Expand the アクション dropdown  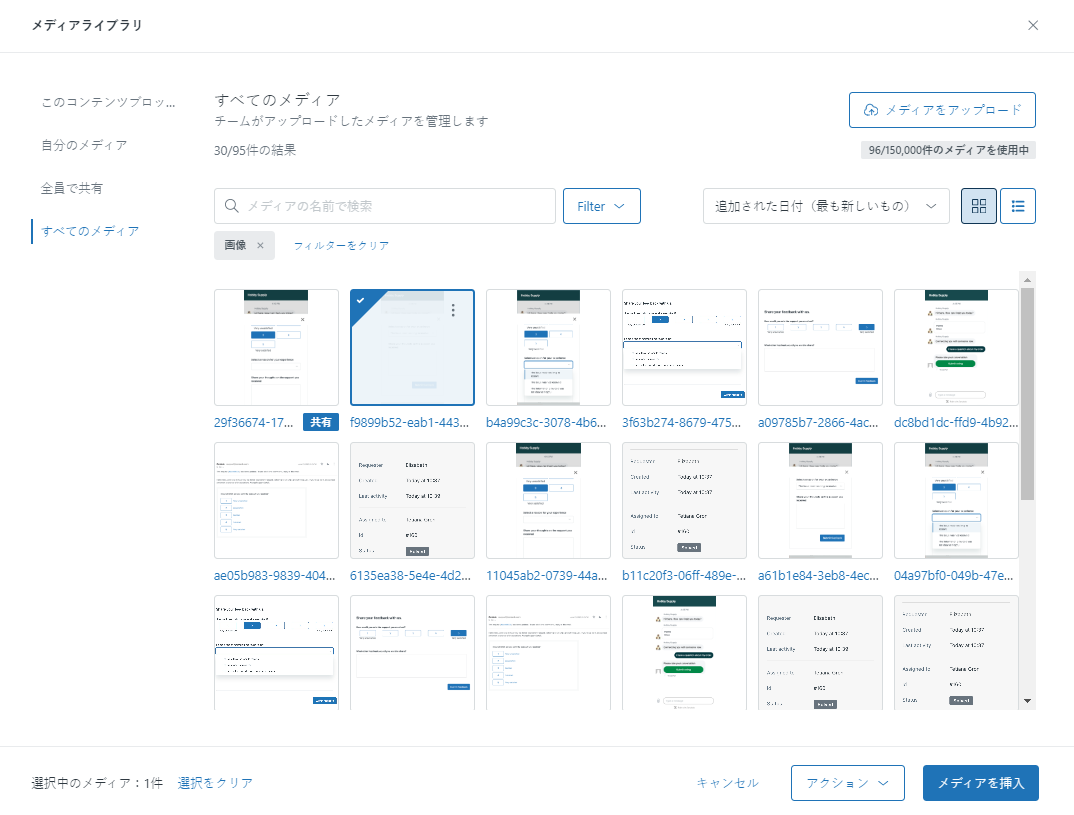(847, 783)
